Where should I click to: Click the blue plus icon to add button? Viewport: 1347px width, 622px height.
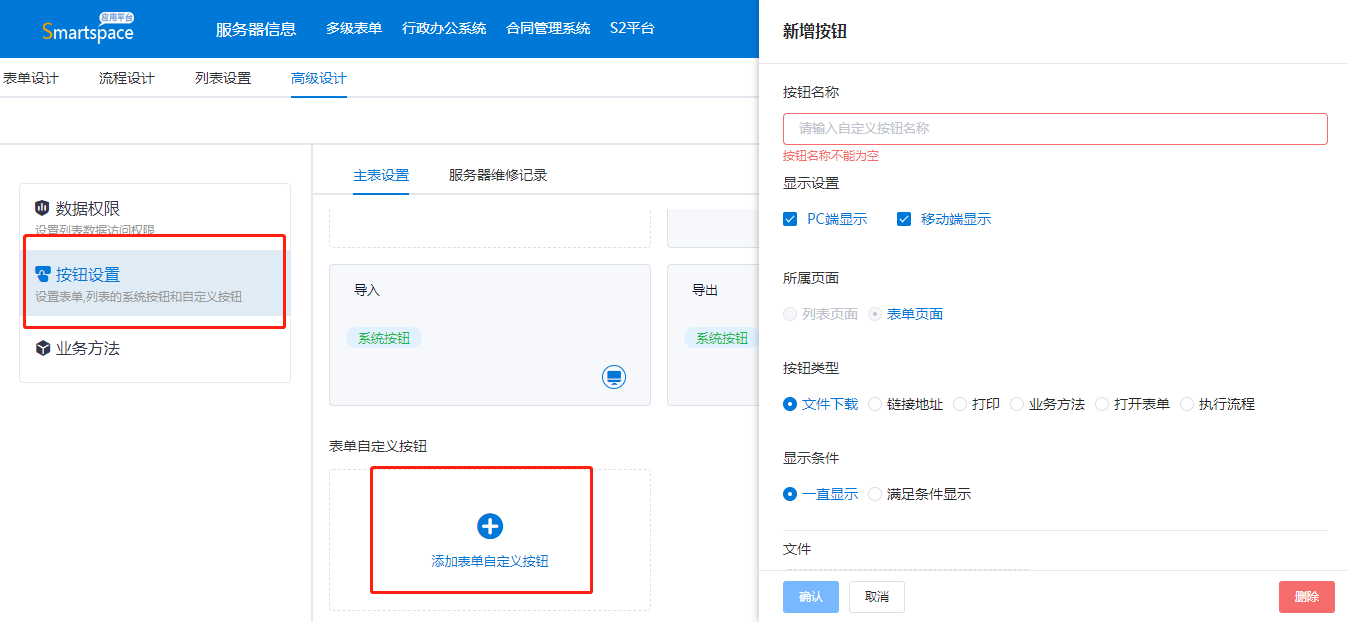[x=490, y=526]
